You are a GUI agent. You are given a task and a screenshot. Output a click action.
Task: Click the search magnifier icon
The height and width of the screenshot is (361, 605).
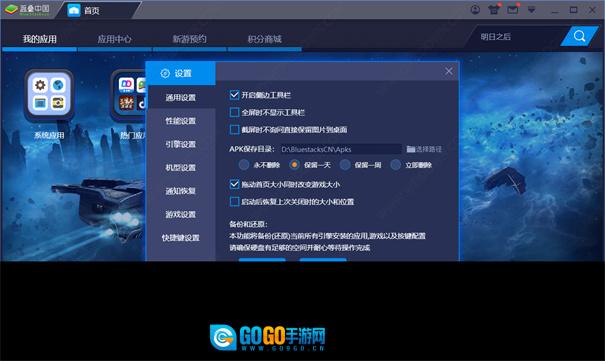point(579,36)
